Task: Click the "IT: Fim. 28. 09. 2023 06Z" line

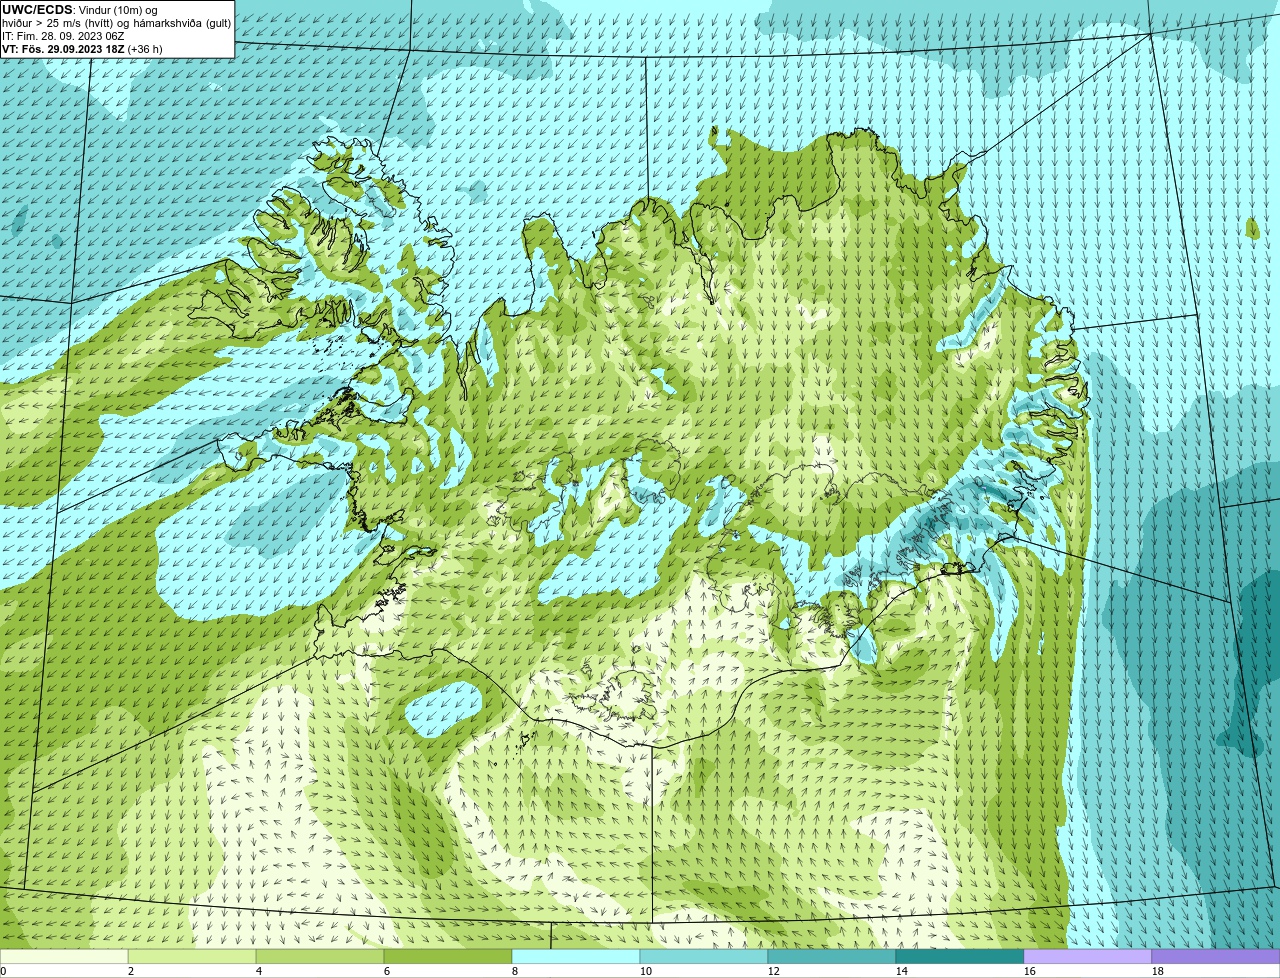Action: coord(64,36)
